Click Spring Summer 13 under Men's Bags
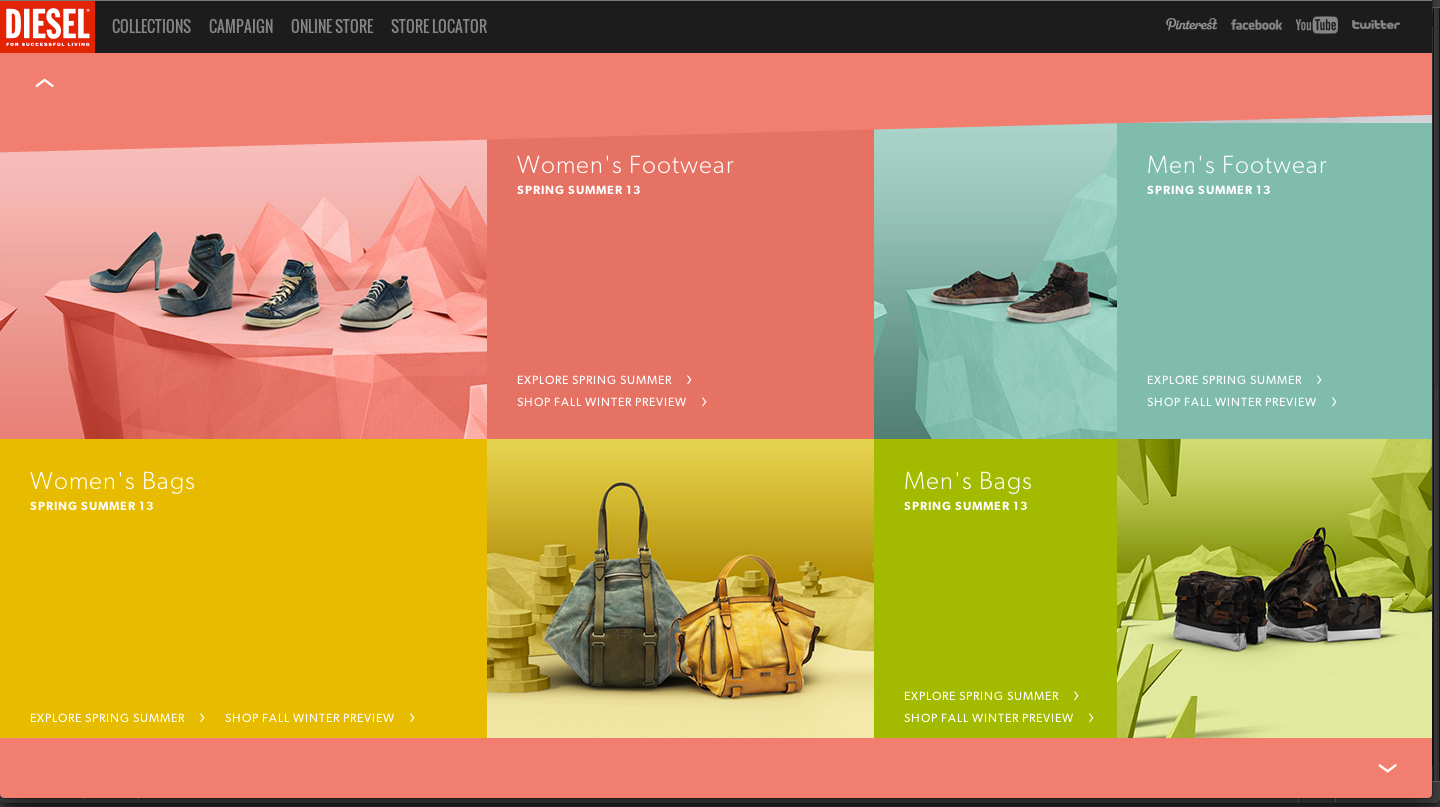Image resolution: width=1440 pixels, height=807 pixels. pyautogui.click(x=966, y=506)
